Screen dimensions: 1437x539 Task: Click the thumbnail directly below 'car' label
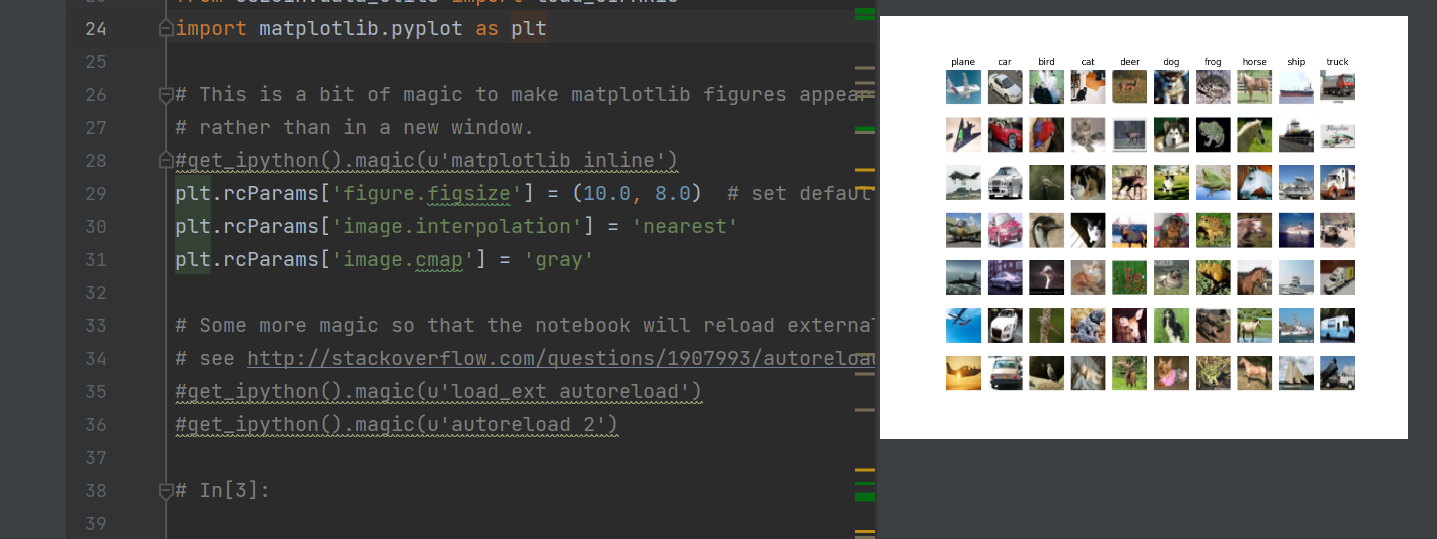point(1005,87)
